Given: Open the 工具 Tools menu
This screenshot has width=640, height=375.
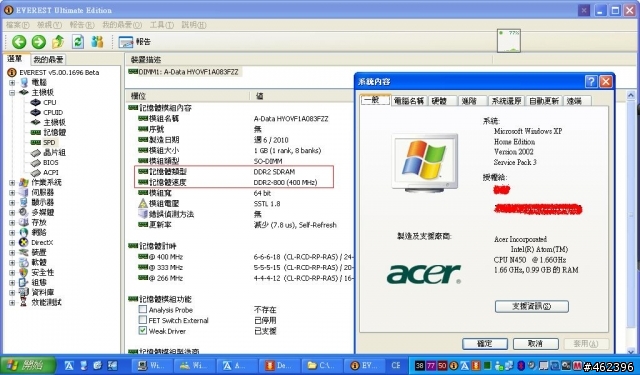Looking at the screenshot, I should [x=162, y=25].
